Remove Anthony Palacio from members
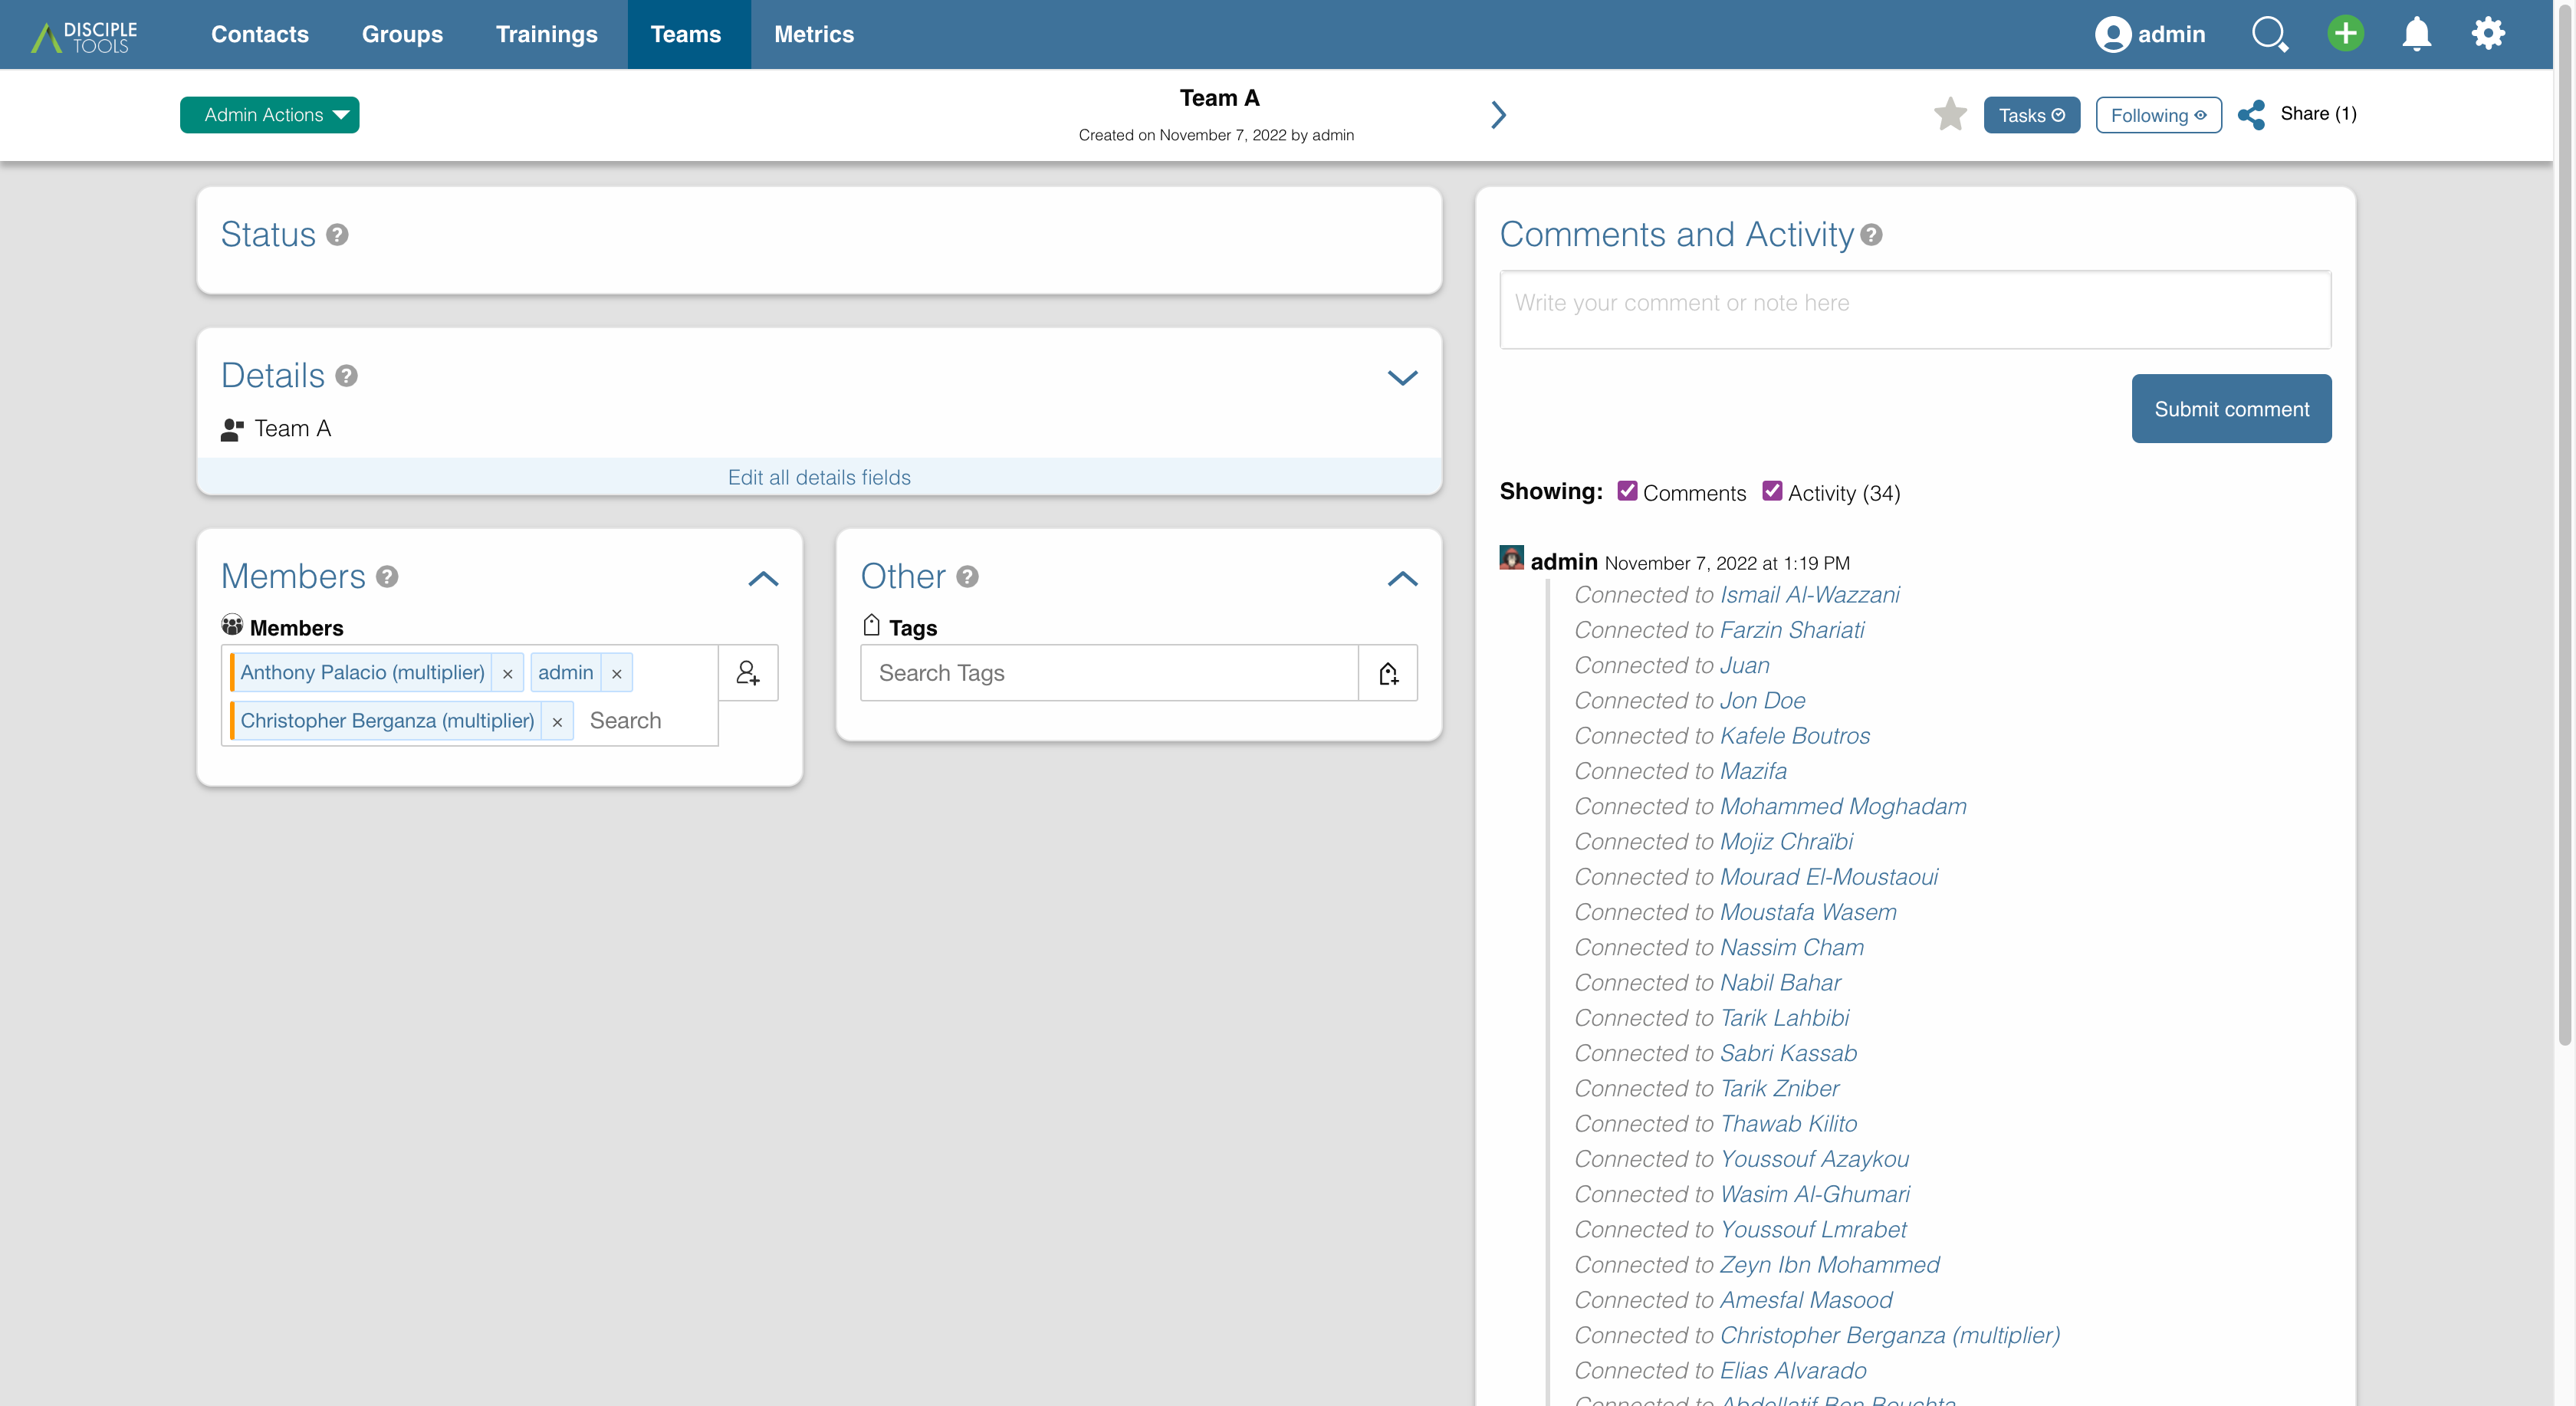The width and height of the screenshot is (2576, 1406). point(508,674)
